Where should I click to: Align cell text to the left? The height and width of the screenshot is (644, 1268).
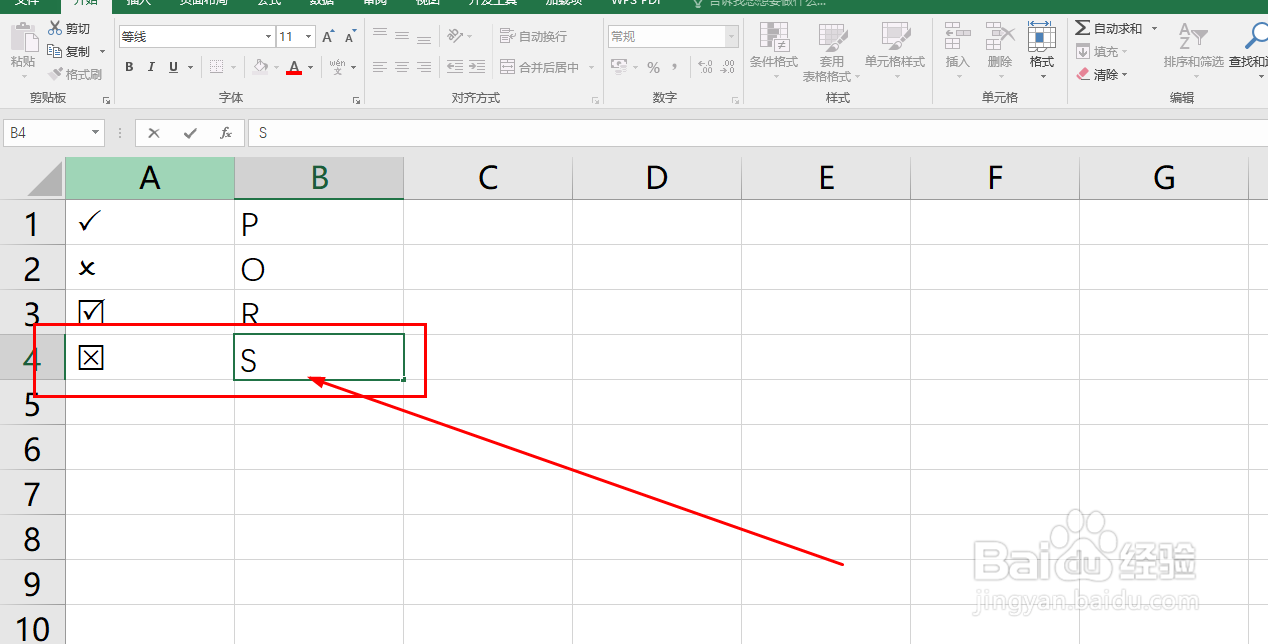point(380,67)
